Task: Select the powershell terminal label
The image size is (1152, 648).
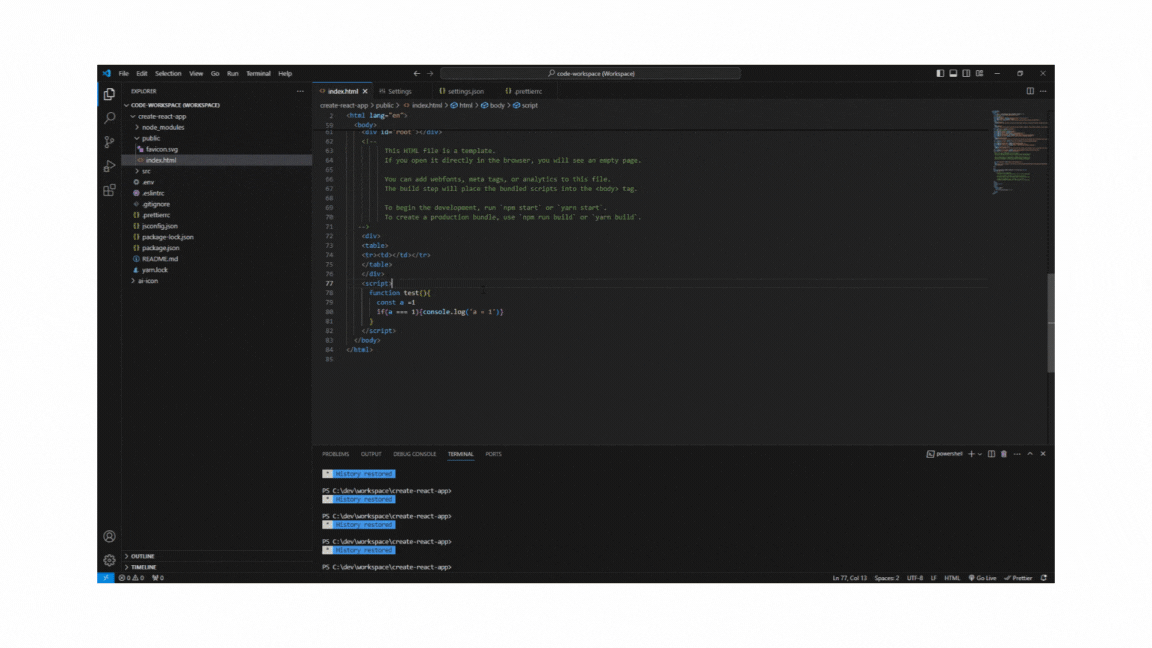Action: (x=944, y=454)
